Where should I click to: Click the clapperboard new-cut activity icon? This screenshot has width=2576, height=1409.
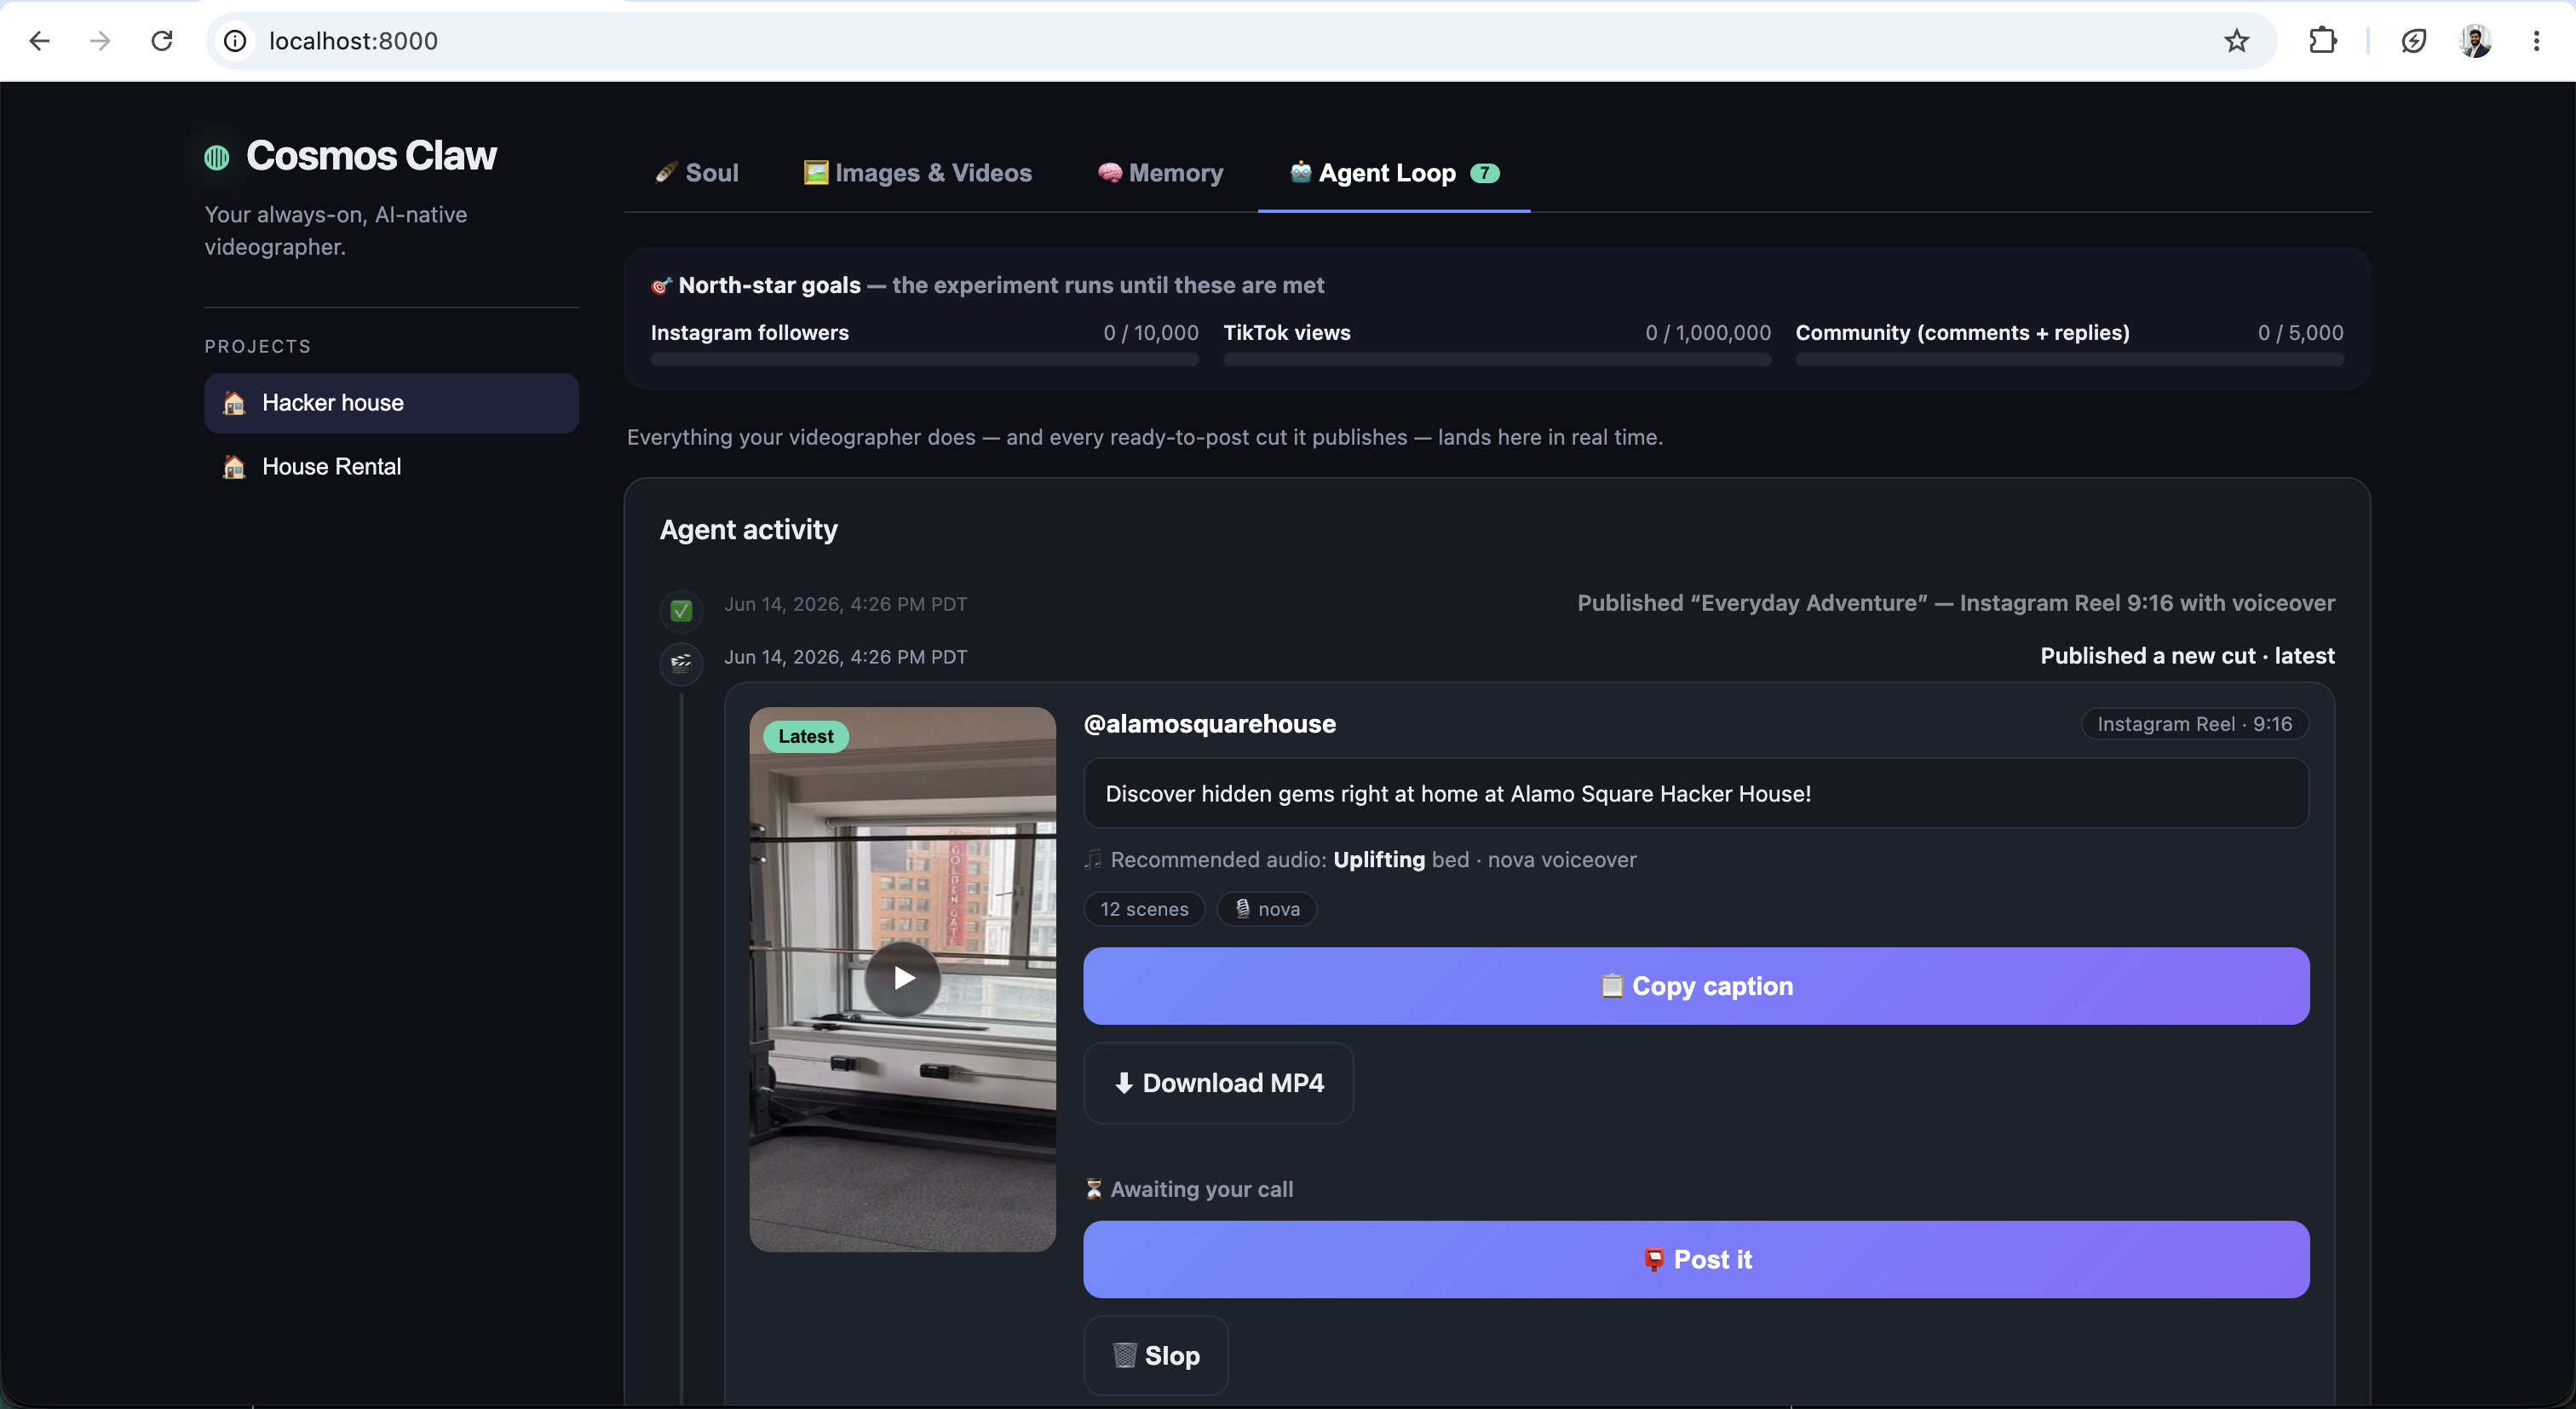[681, 662]
